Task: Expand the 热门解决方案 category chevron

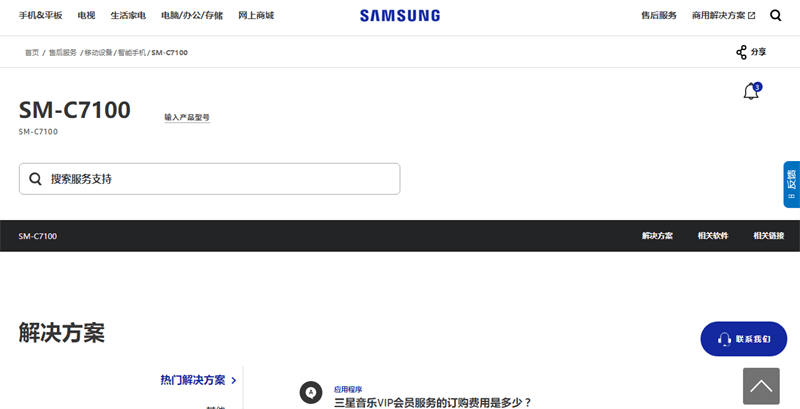Action: point(234,380)
